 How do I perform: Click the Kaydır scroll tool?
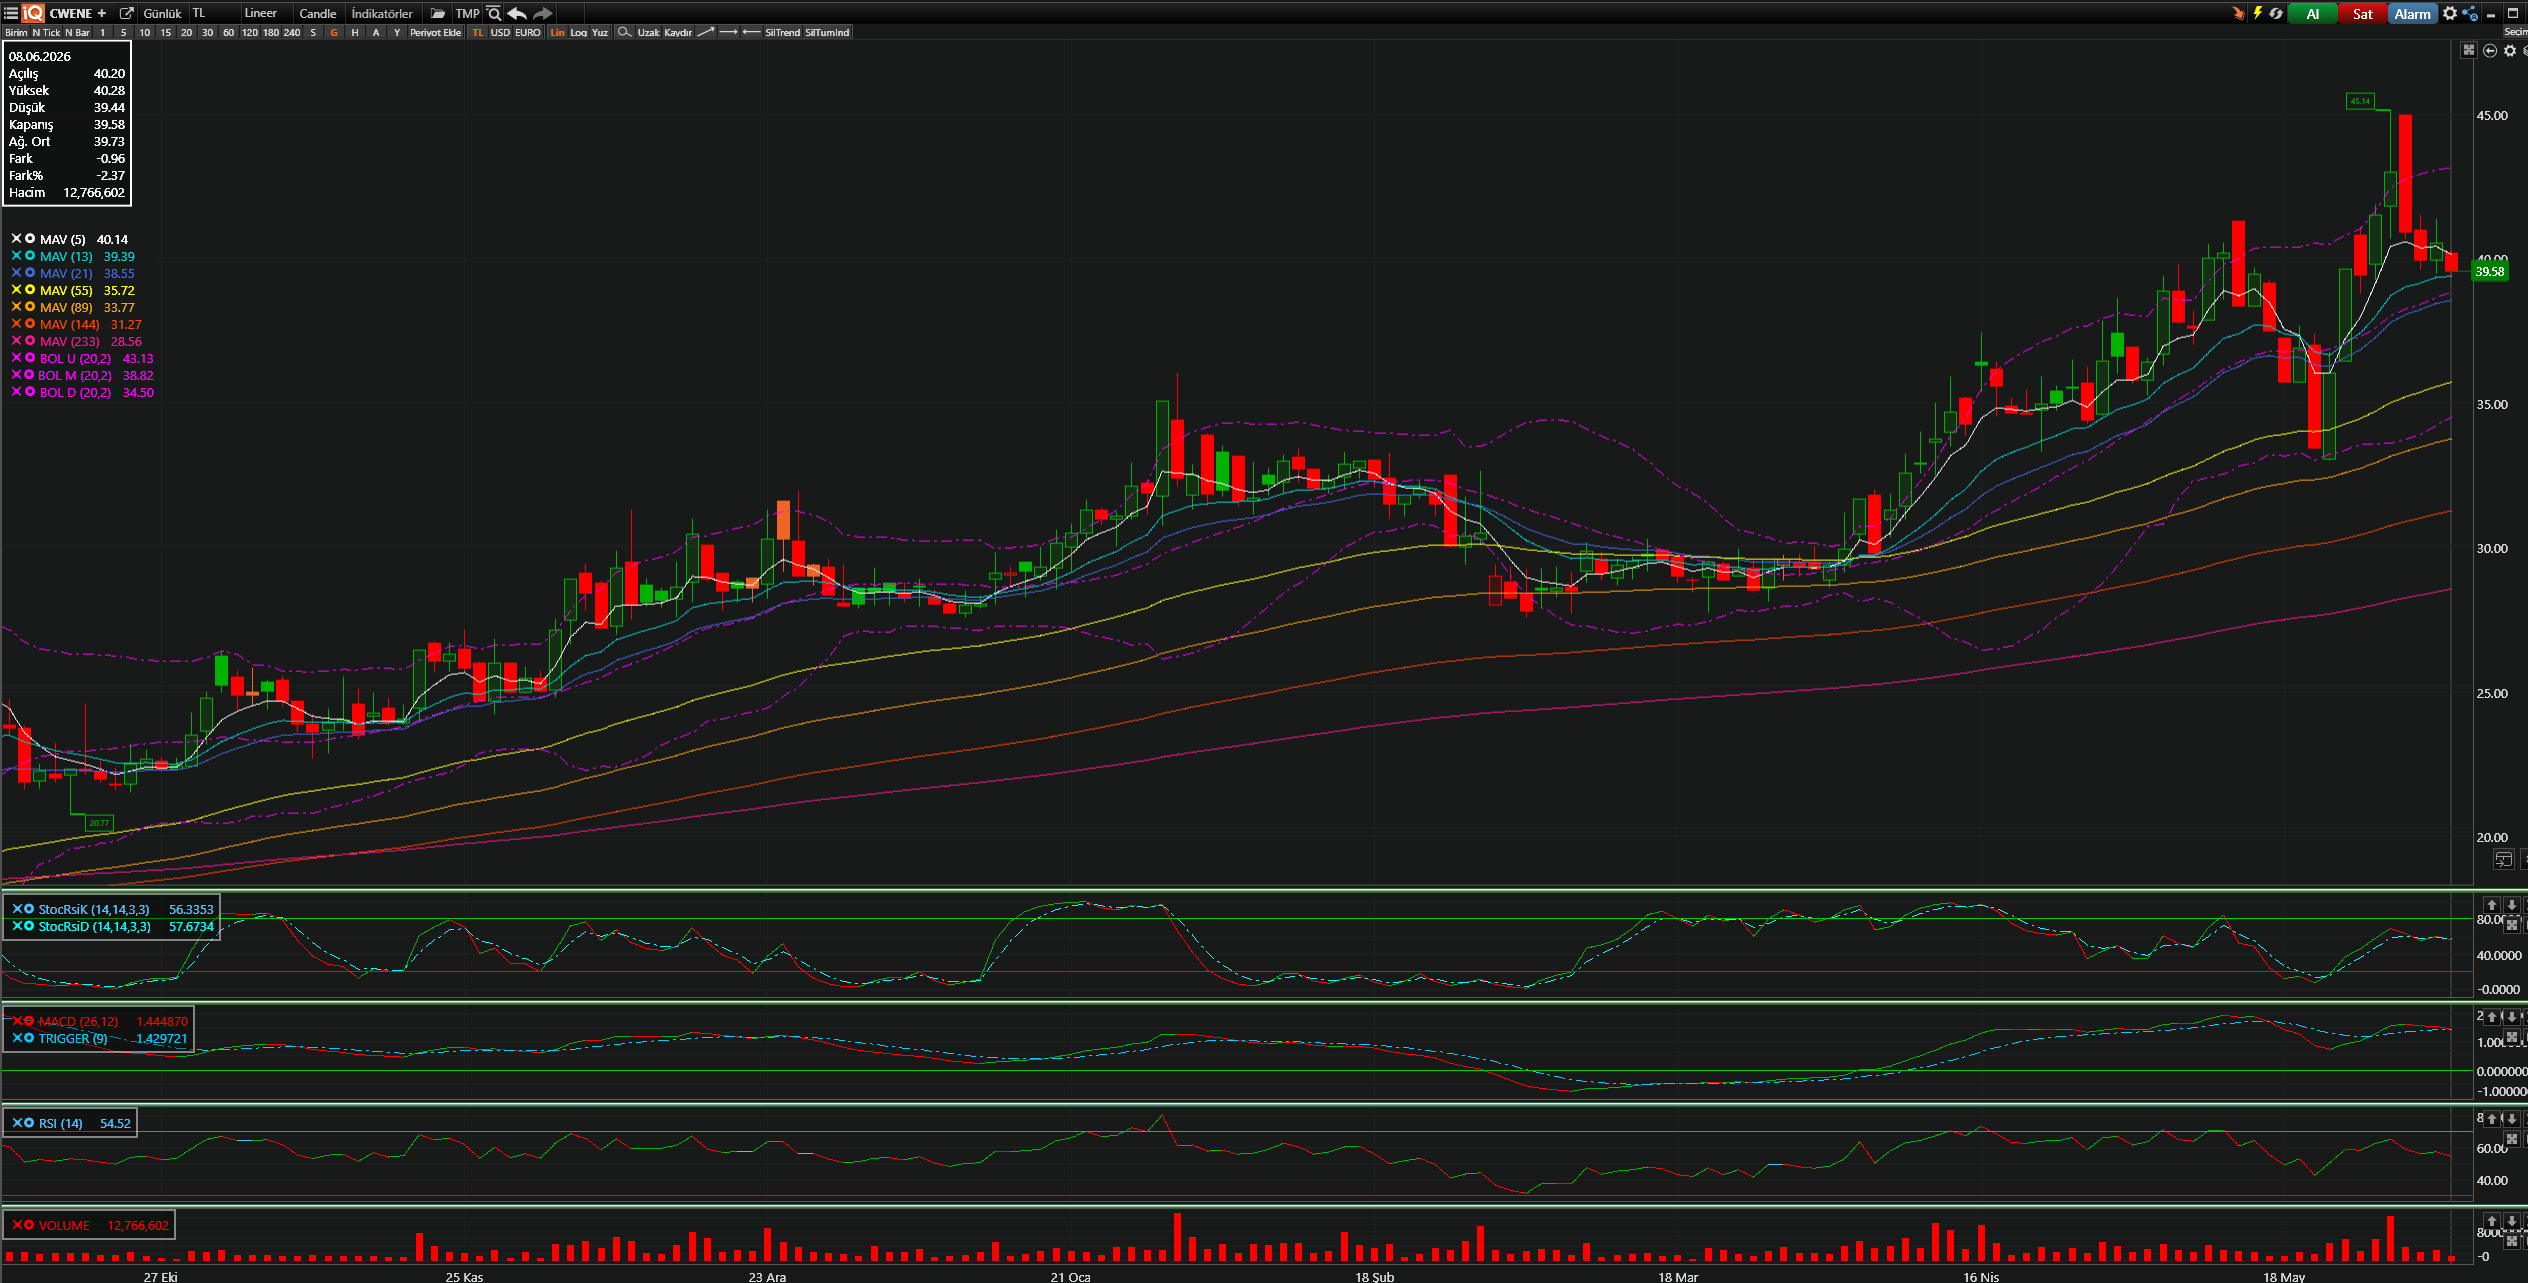(x=678, y=32)
